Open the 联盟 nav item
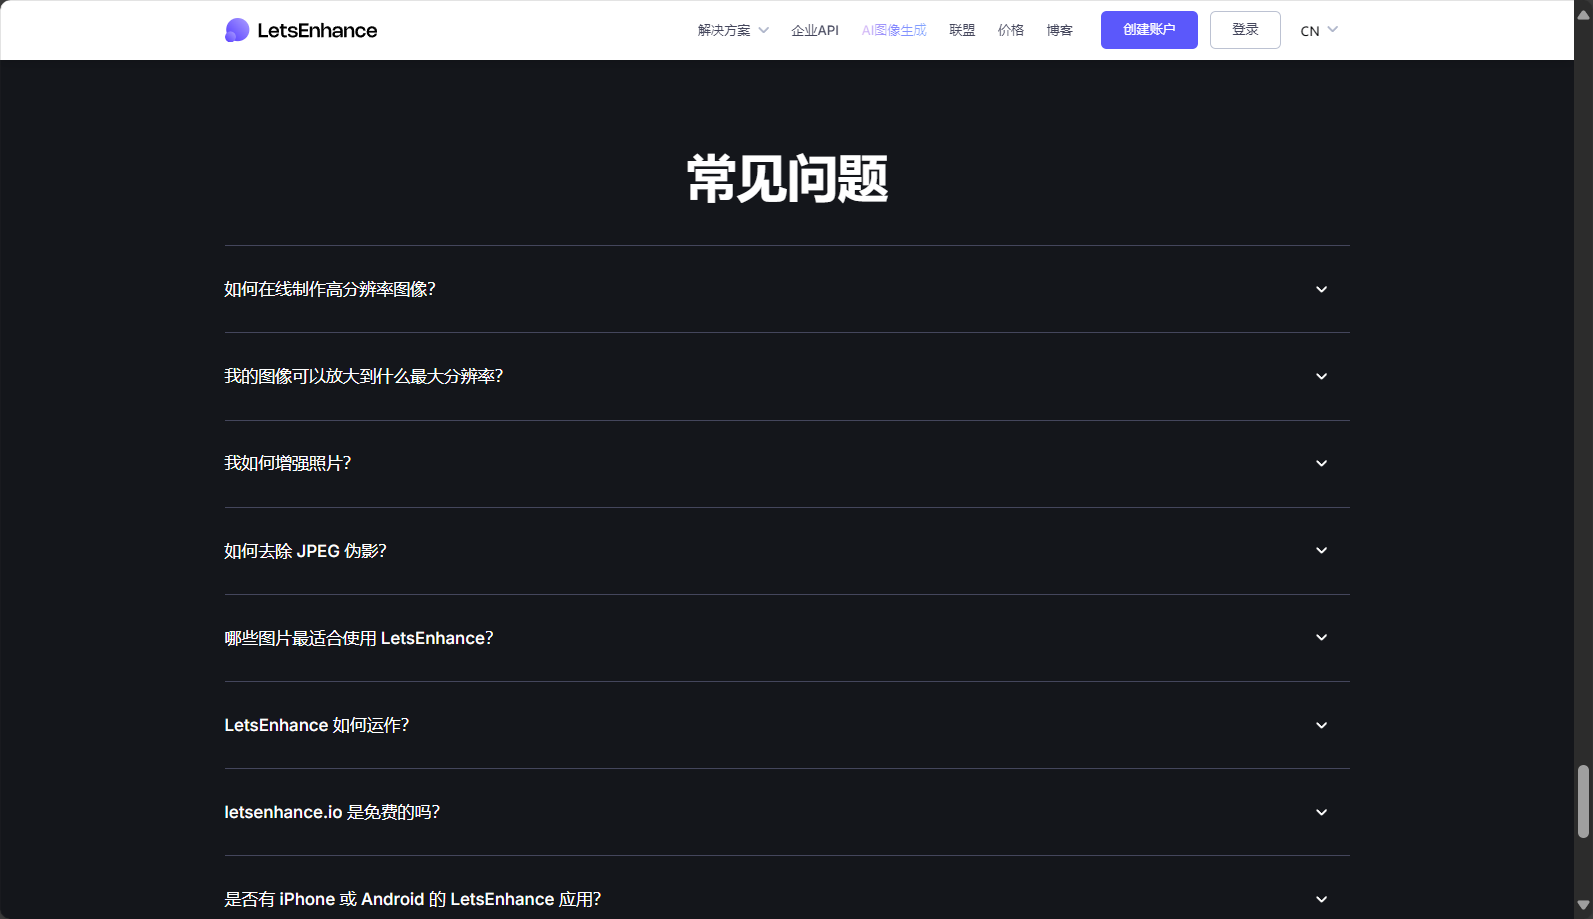This screenshot has height=919, width=1593. click(962, 31)
